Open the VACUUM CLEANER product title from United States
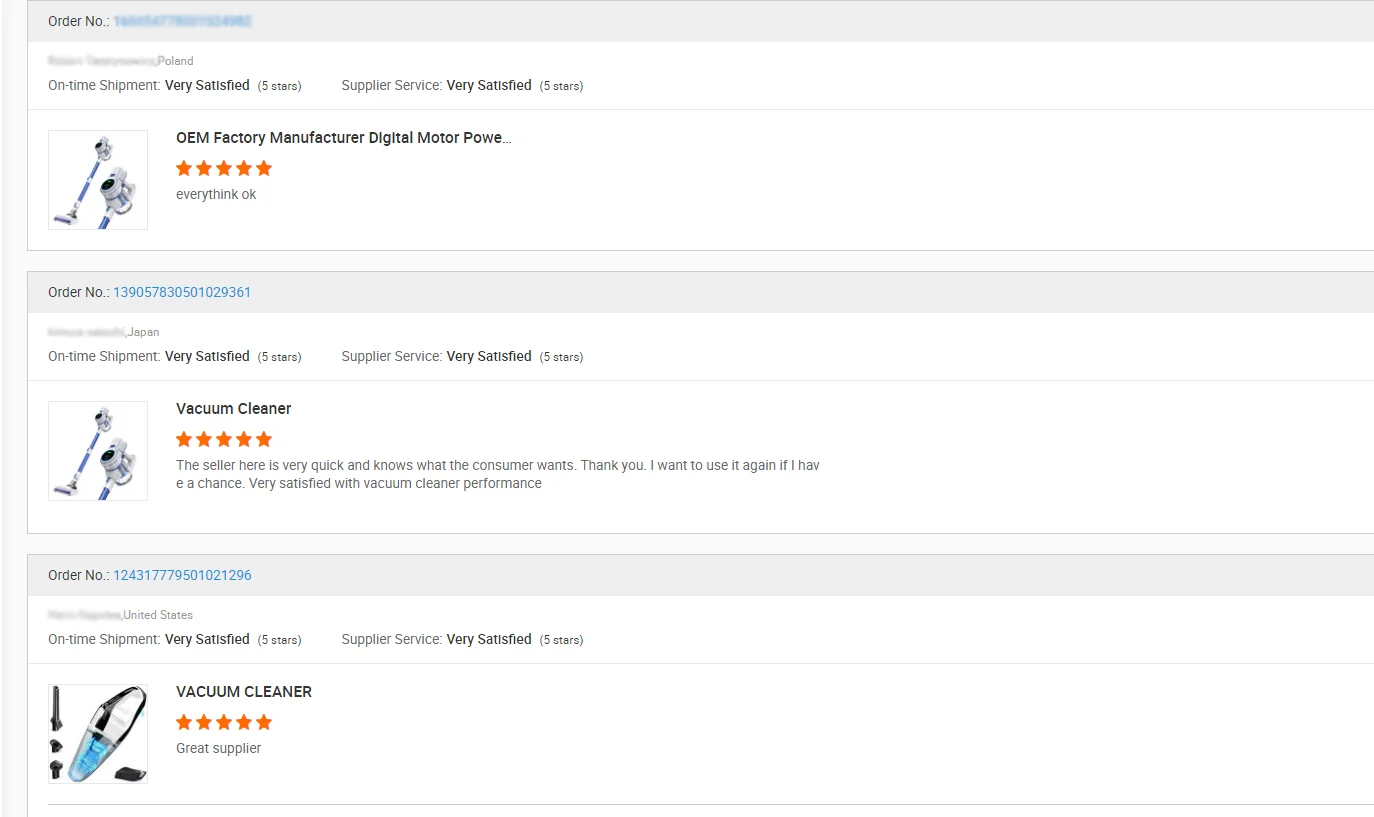The height and width of the screenshot is (817, 1374). coord(244,692)
